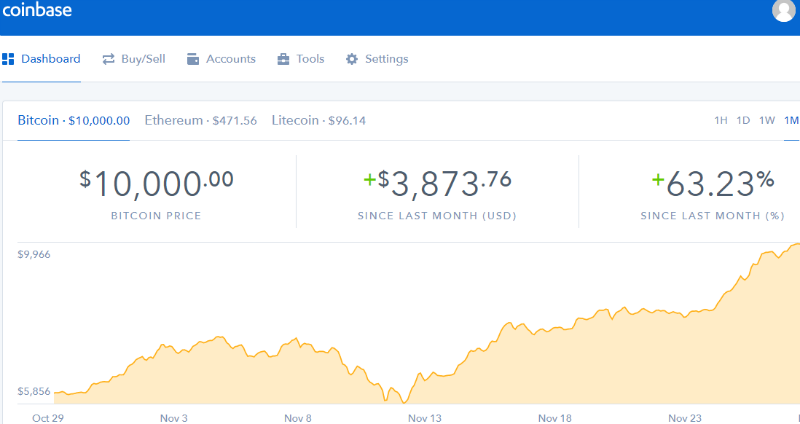Set chart range to 1H

(x=720, y=121)
